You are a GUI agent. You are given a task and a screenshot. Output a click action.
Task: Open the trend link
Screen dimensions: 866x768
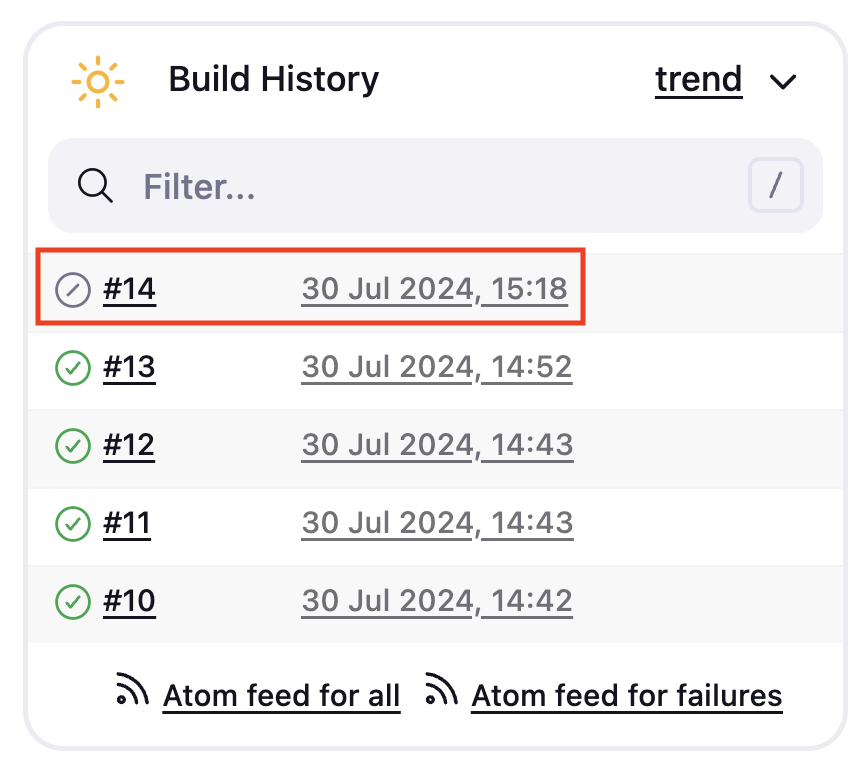click(699, 80)
